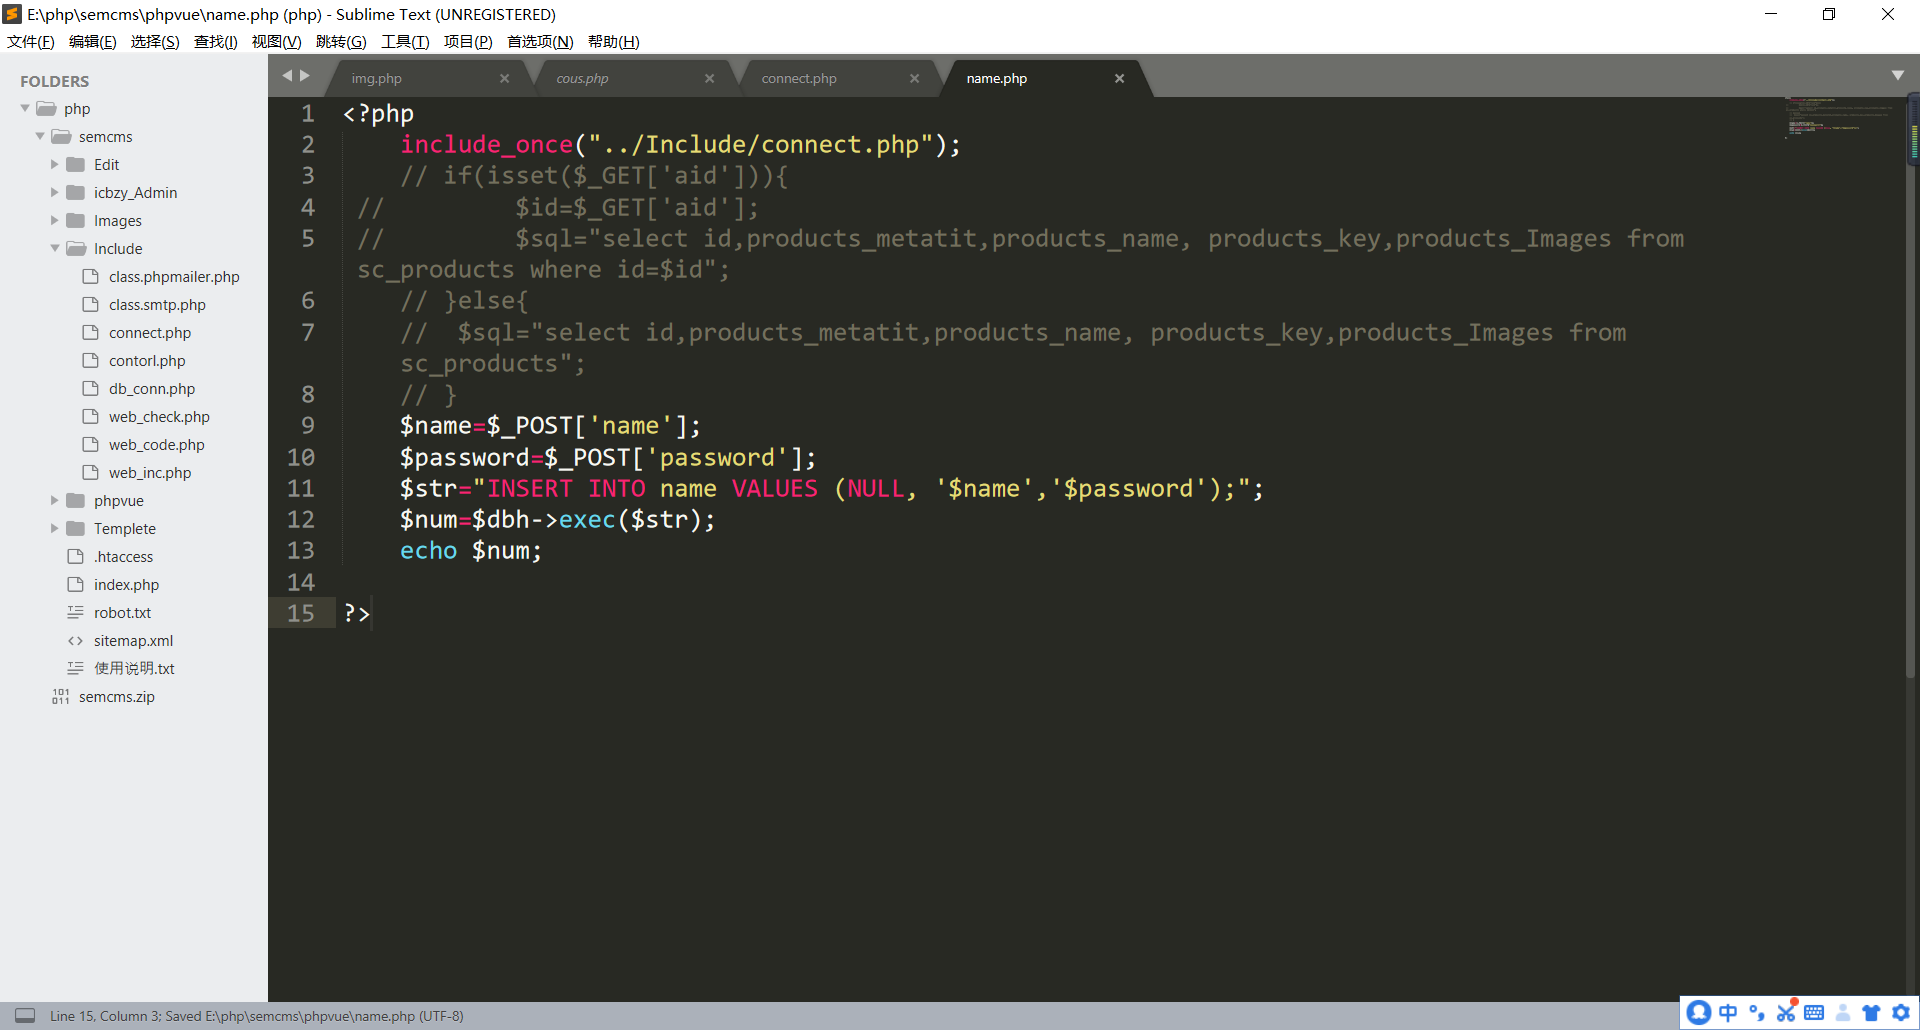Click the tab scroll right arrow
The width and height of the screenshot is (1920, 1030).
click(x=305, y=76)
